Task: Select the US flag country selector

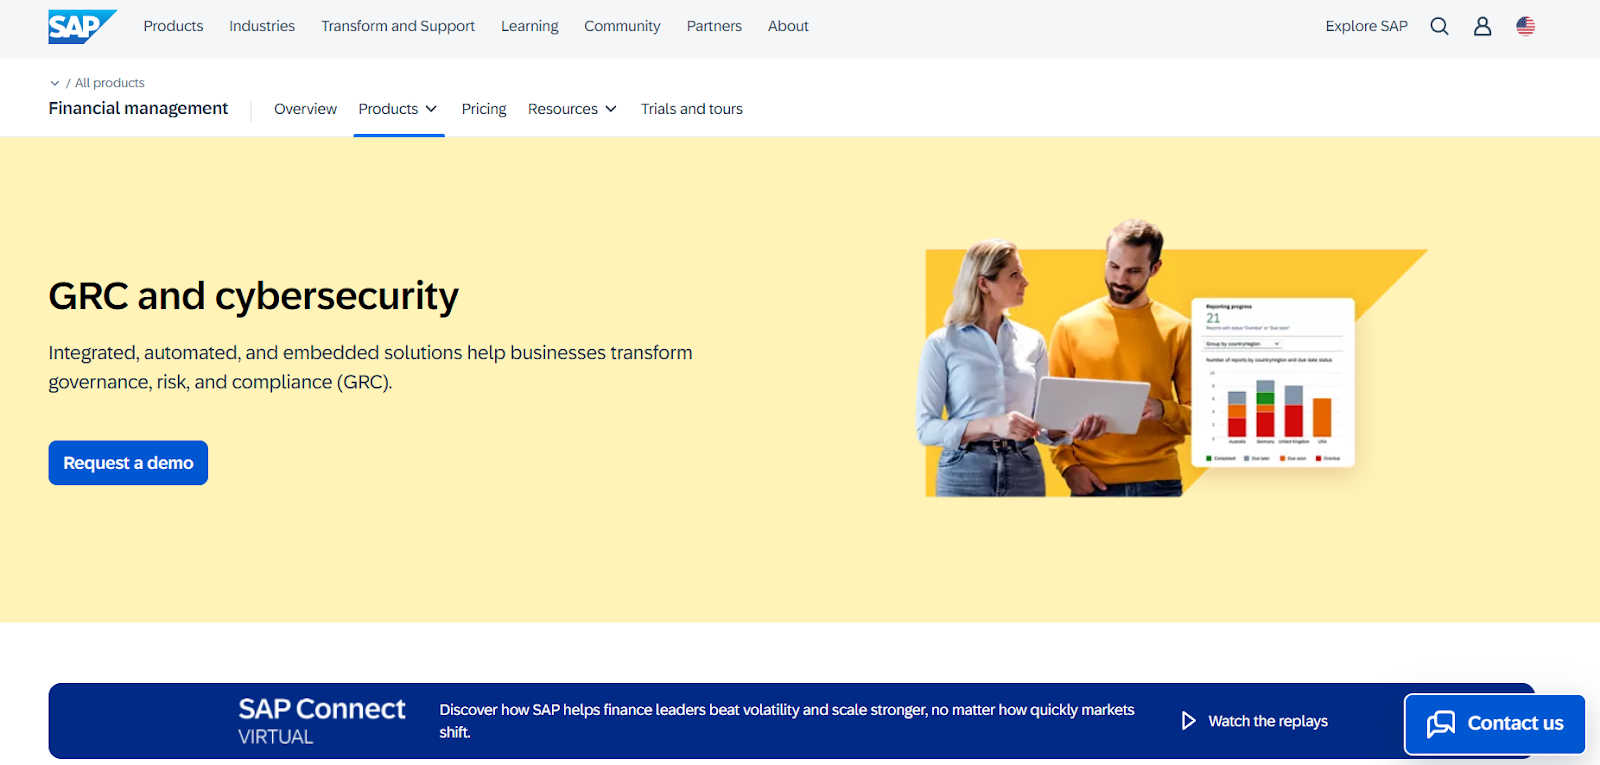Action: coord(1525,26)
